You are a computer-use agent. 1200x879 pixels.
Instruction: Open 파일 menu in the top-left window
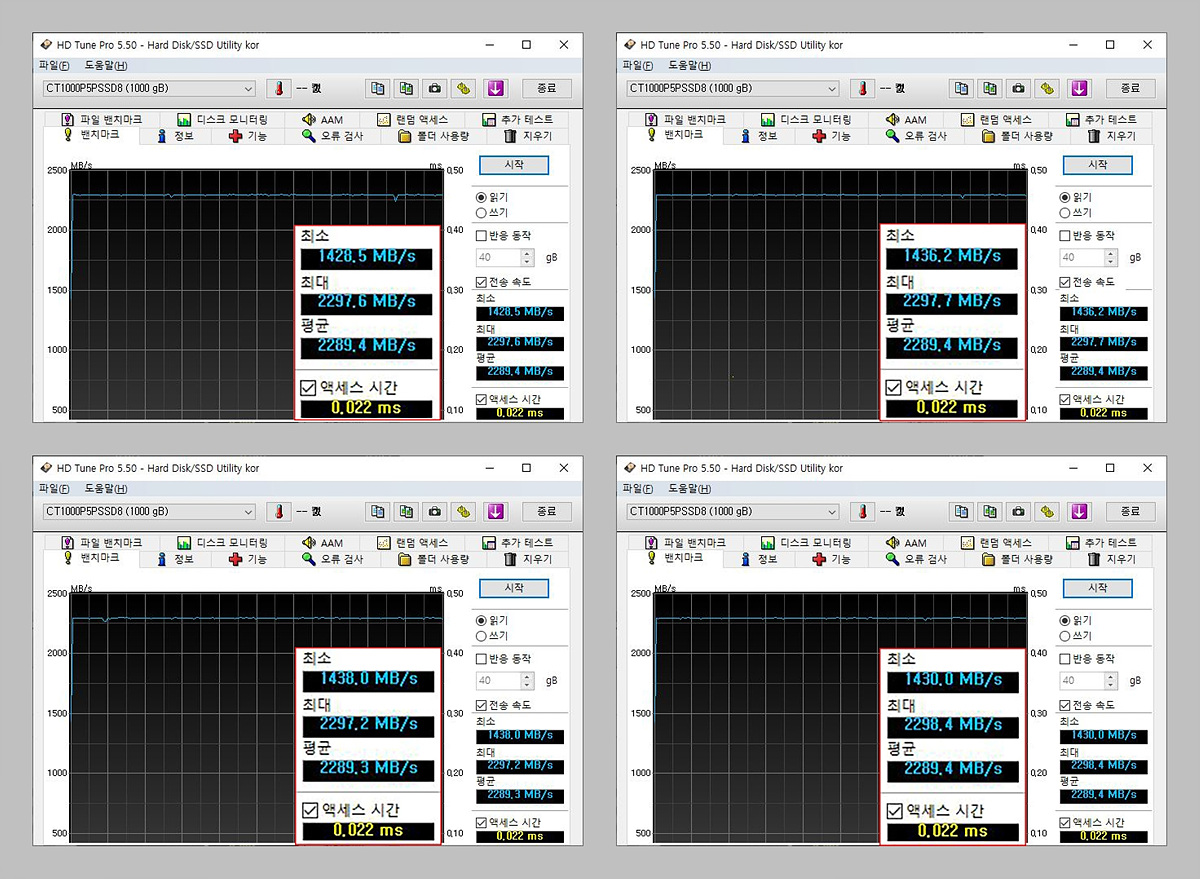point(54,65)
